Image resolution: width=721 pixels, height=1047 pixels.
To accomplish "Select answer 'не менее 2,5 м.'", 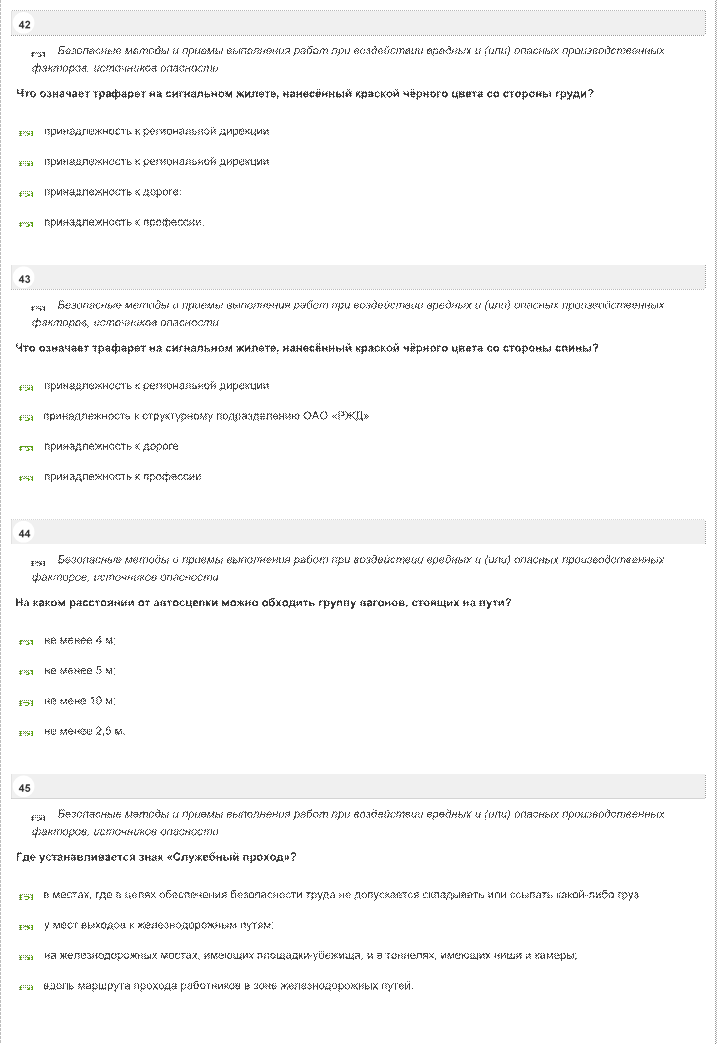I will 85,731.
